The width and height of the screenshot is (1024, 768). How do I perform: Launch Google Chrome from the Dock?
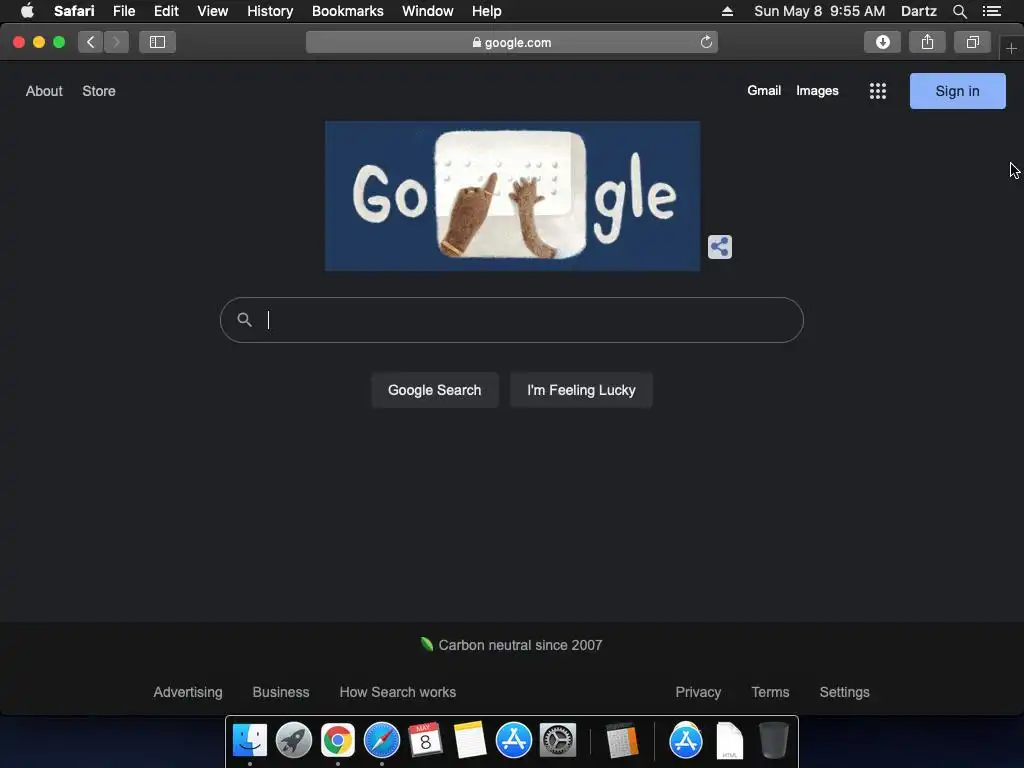tap(338, 741)
